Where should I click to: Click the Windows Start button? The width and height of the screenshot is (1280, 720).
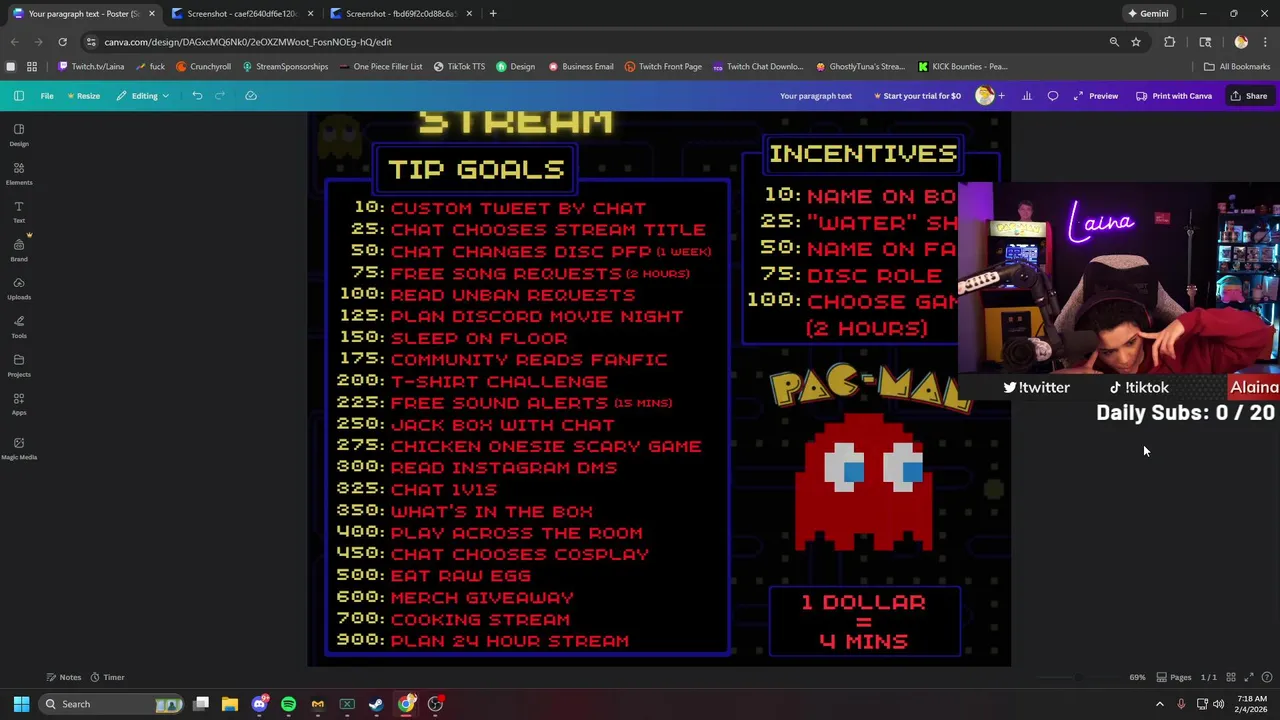pyautogui.click(x=21, y=704)
